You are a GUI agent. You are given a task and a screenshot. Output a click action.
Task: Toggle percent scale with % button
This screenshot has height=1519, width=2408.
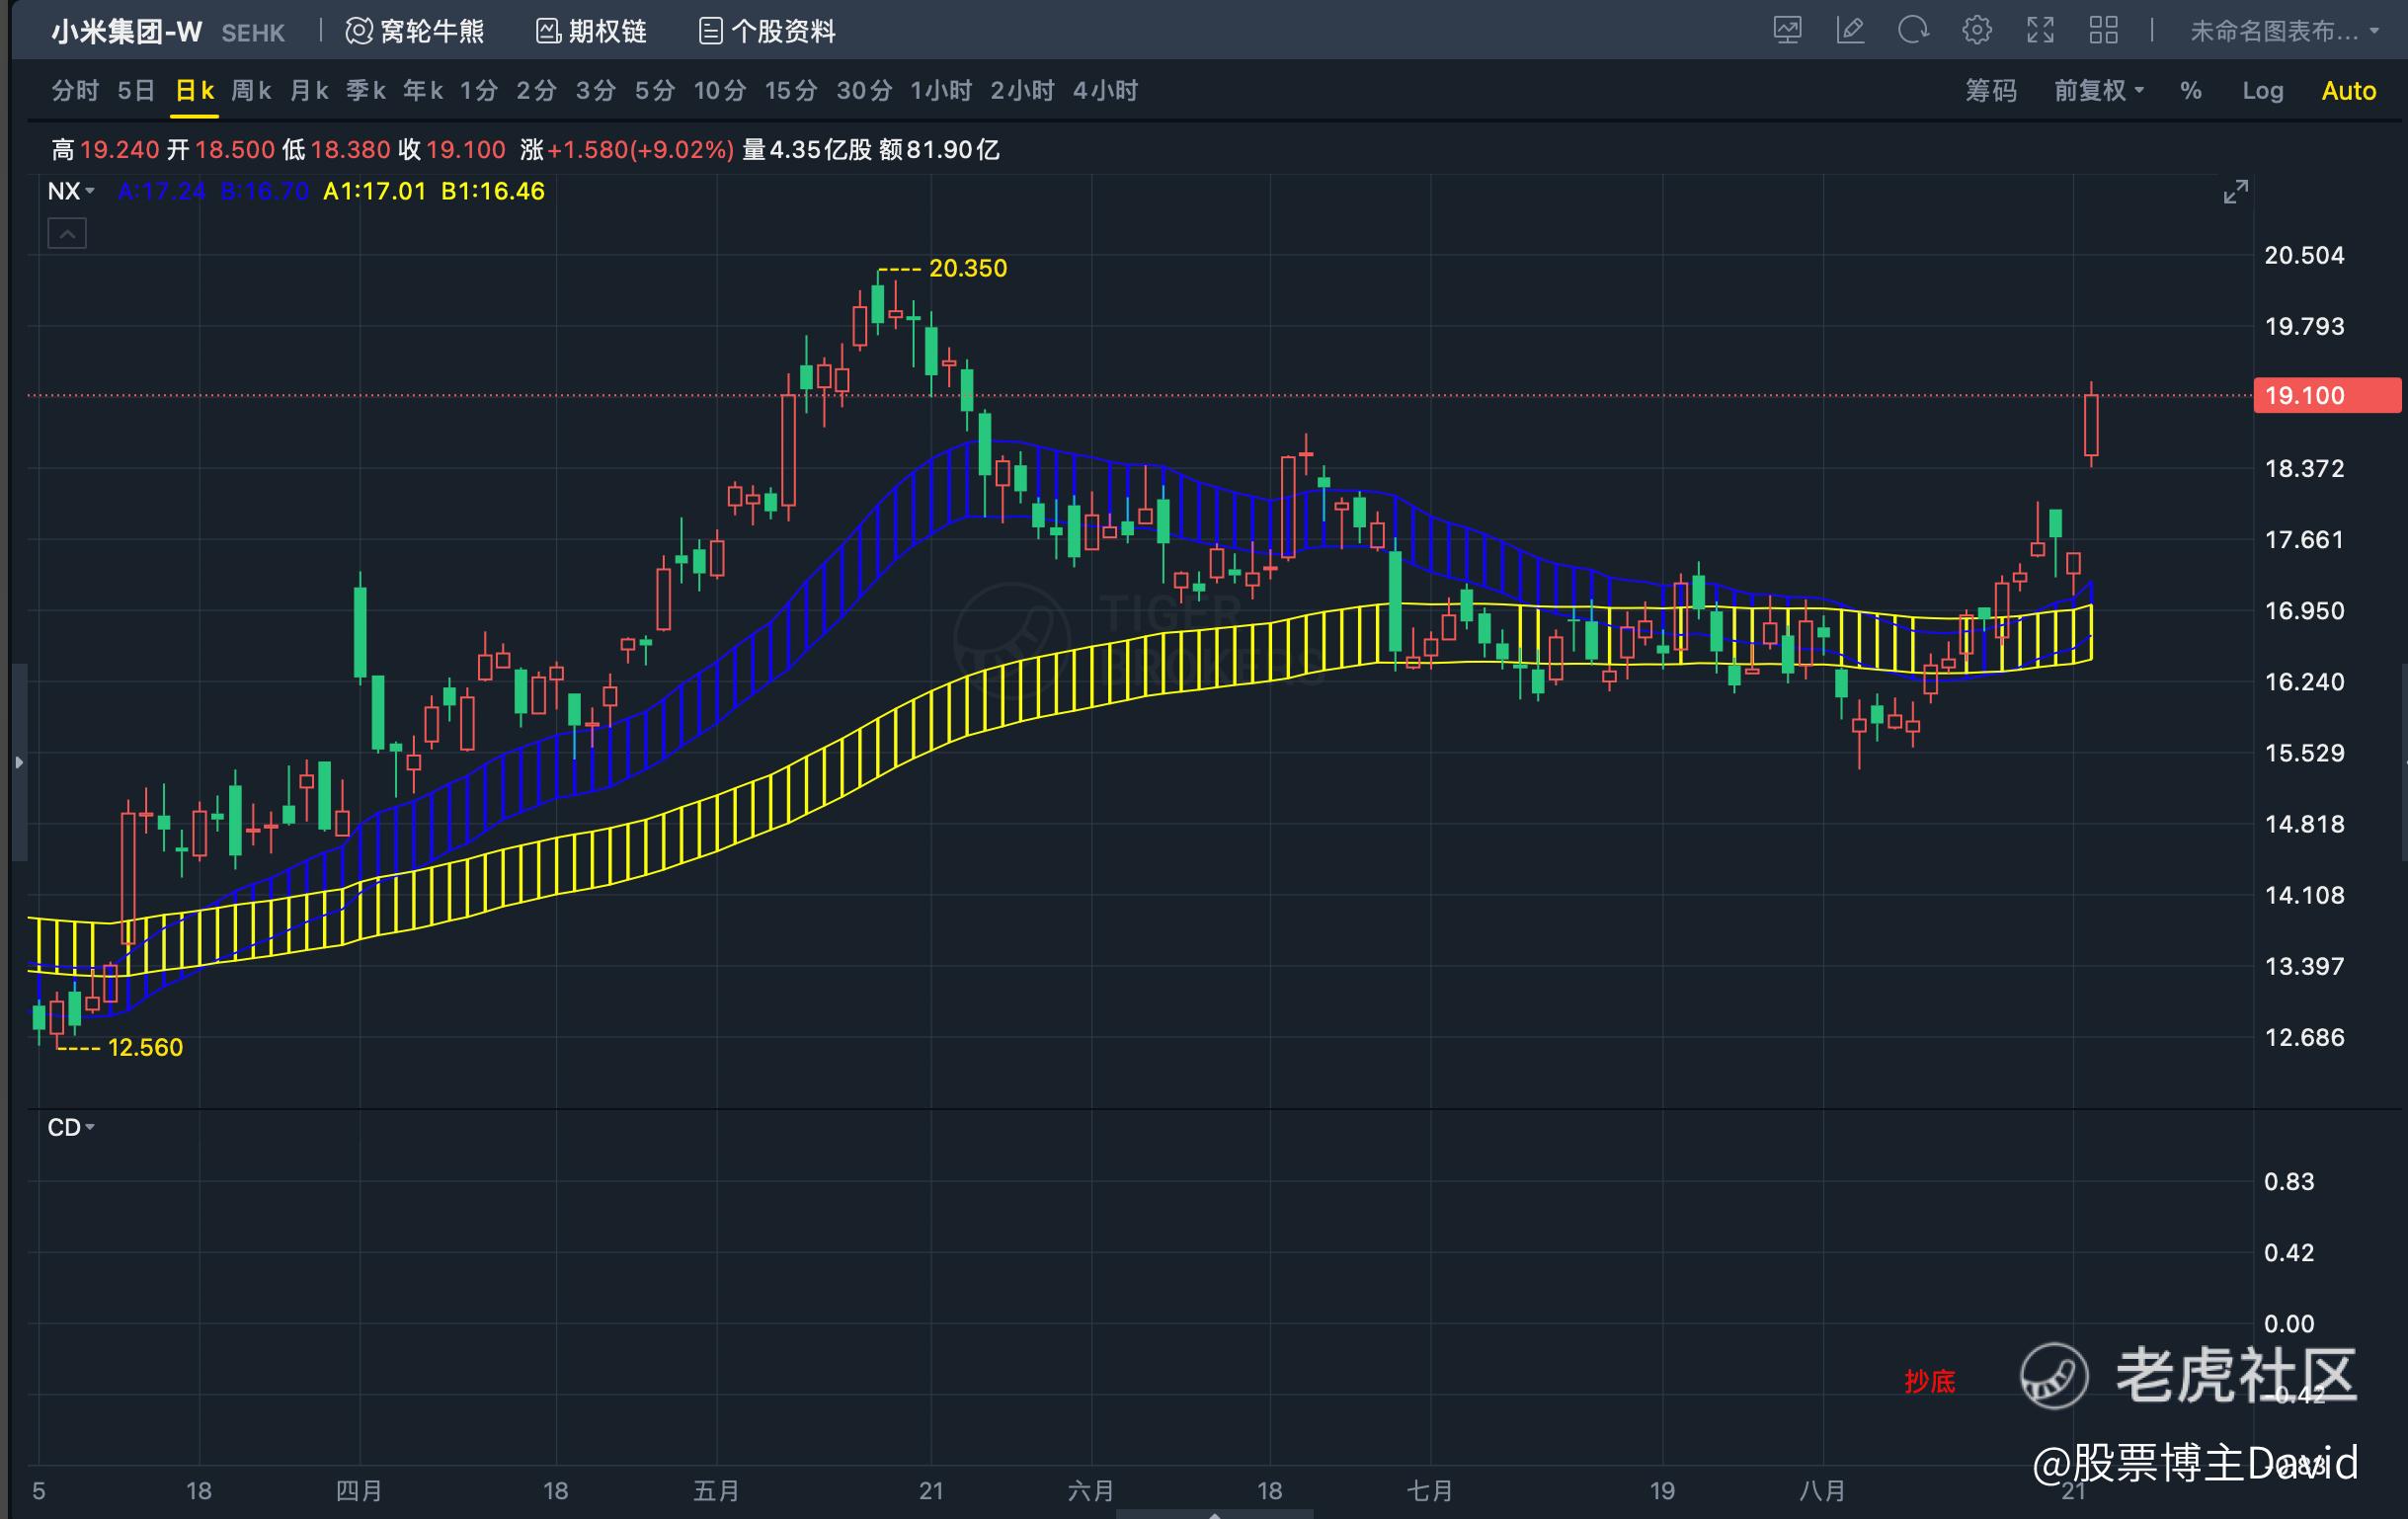[2191, 91]
